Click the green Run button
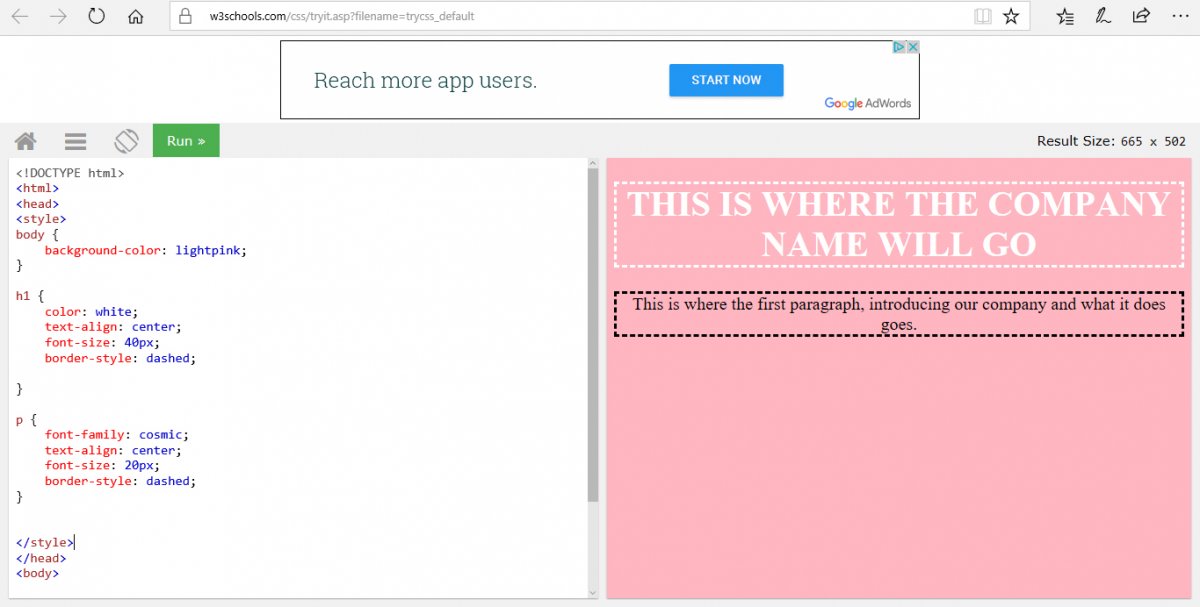1200x607 pixels. [186, 141]
